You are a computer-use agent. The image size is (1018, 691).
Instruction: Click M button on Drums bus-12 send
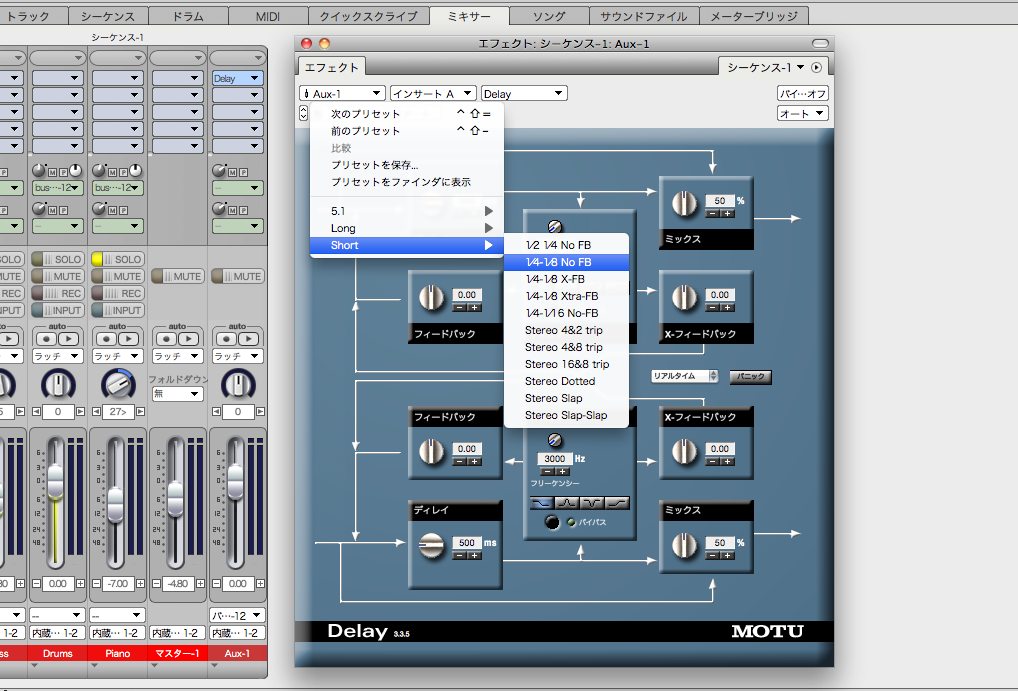53,172
